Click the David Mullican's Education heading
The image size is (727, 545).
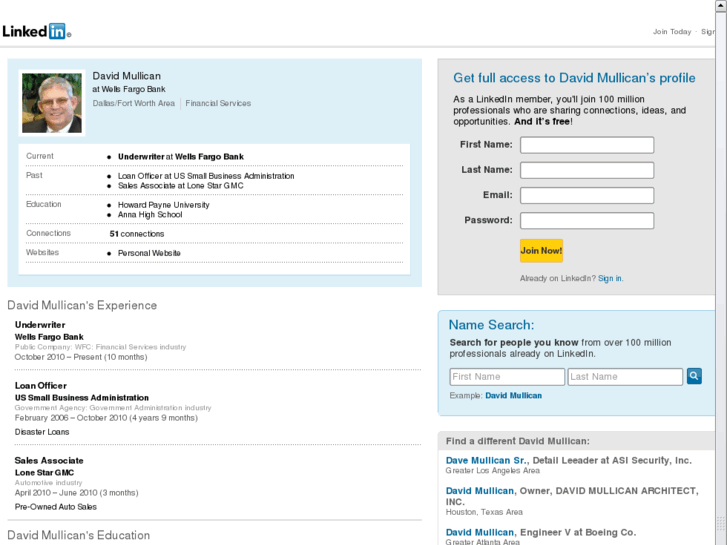pos(78,535)
